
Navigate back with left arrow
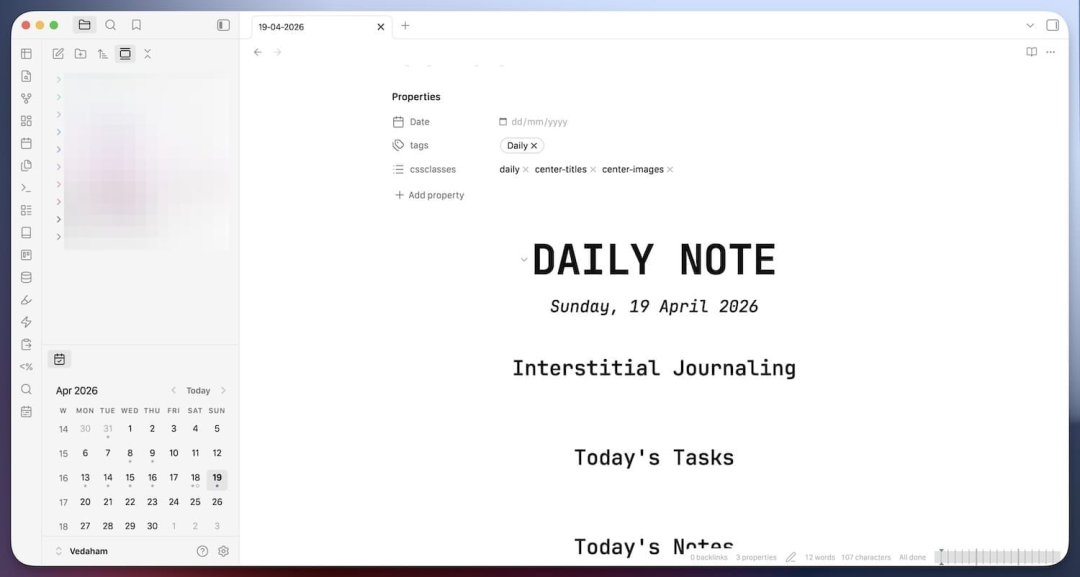(258, 52)
